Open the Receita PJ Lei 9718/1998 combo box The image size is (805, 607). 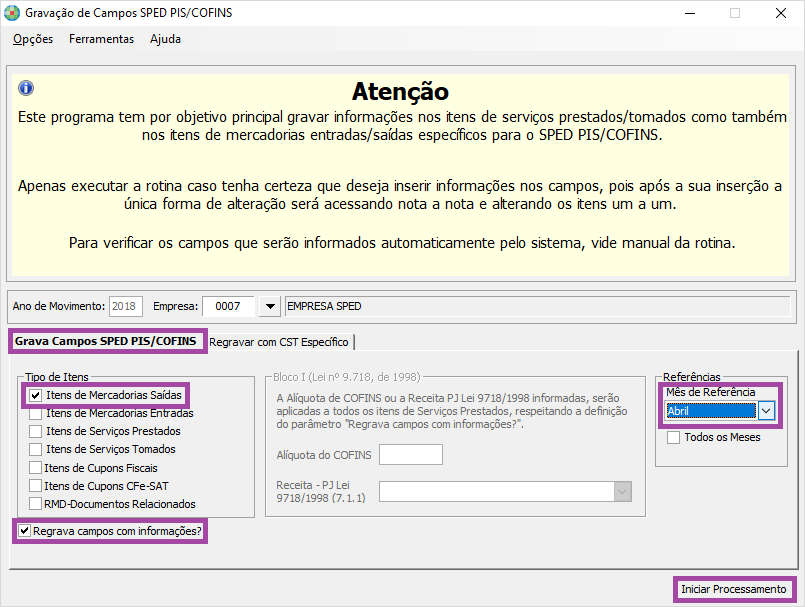click(x=505, y=492)
